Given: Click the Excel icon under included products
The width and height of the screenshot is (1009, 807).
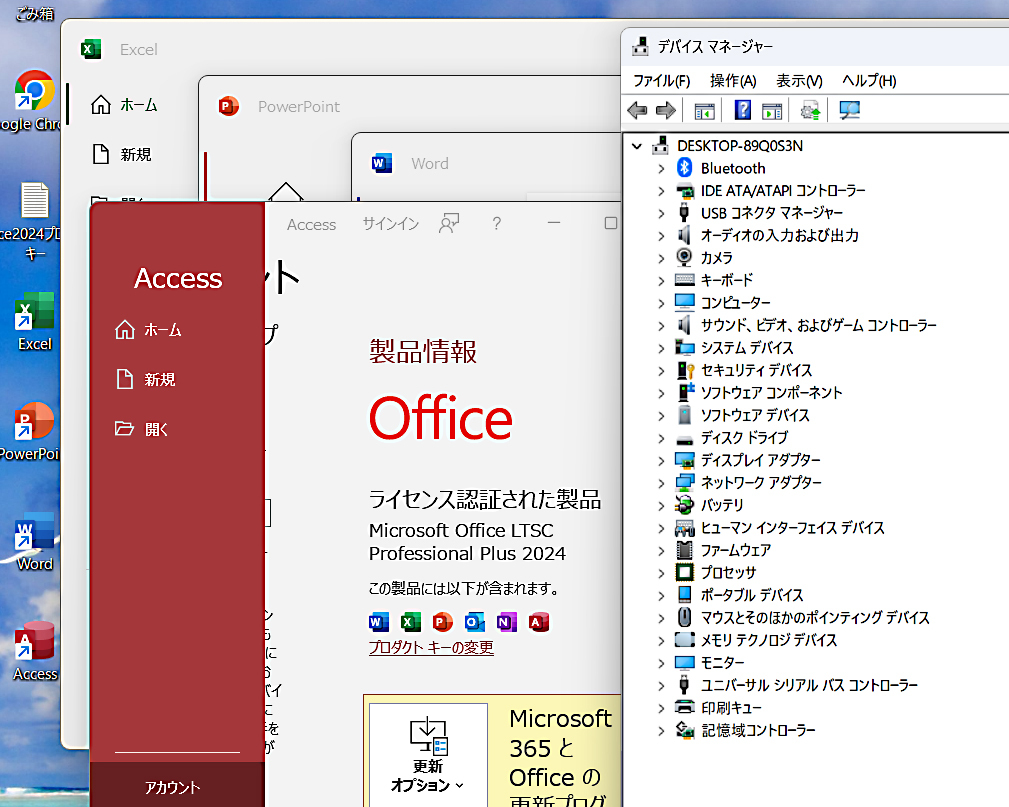Looking at the screenshot, I should click(x=411, y=622).
